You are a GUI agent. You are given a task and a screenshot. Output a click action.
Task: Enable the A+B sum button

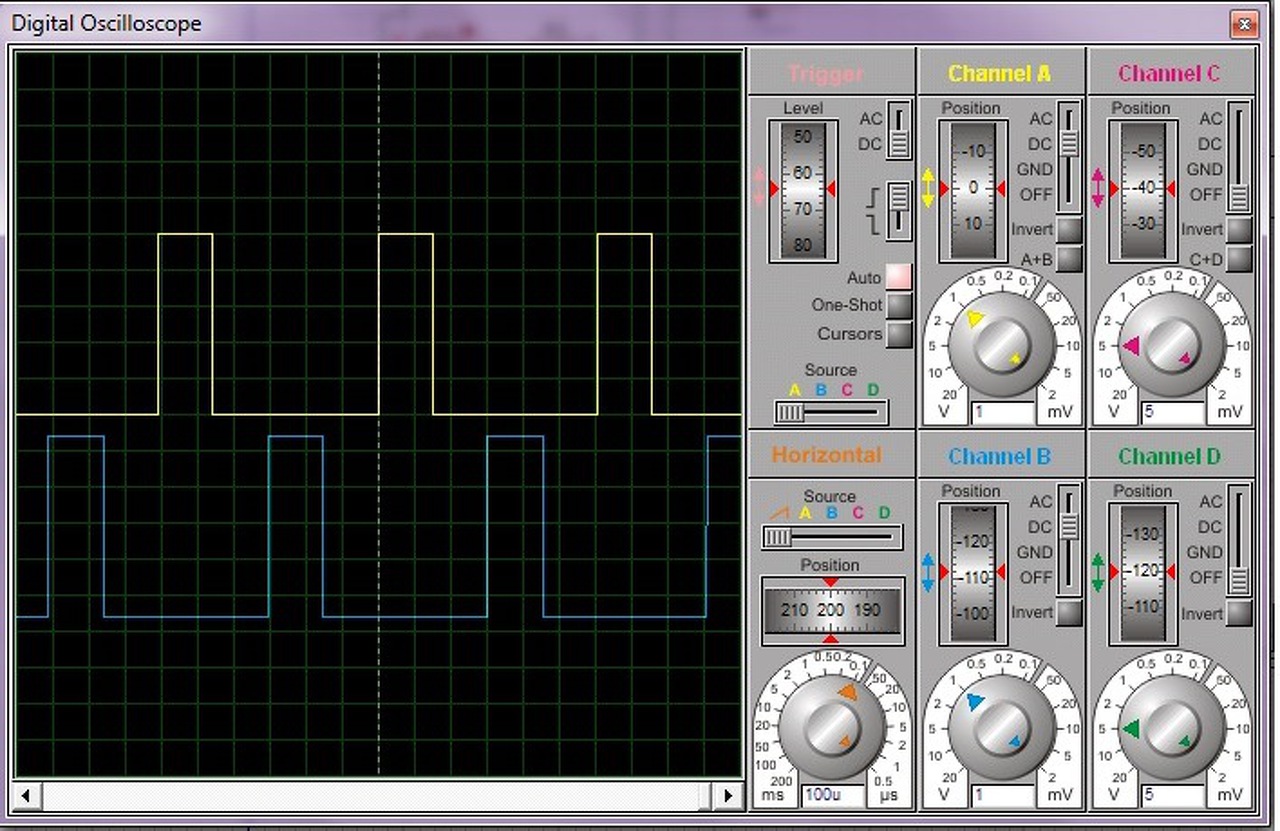pyautogui.click(x=1069, y=259)
